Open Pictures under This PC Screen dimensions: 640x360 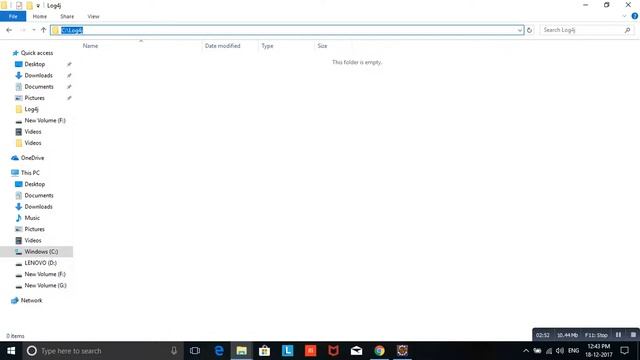tap(34, 229)
